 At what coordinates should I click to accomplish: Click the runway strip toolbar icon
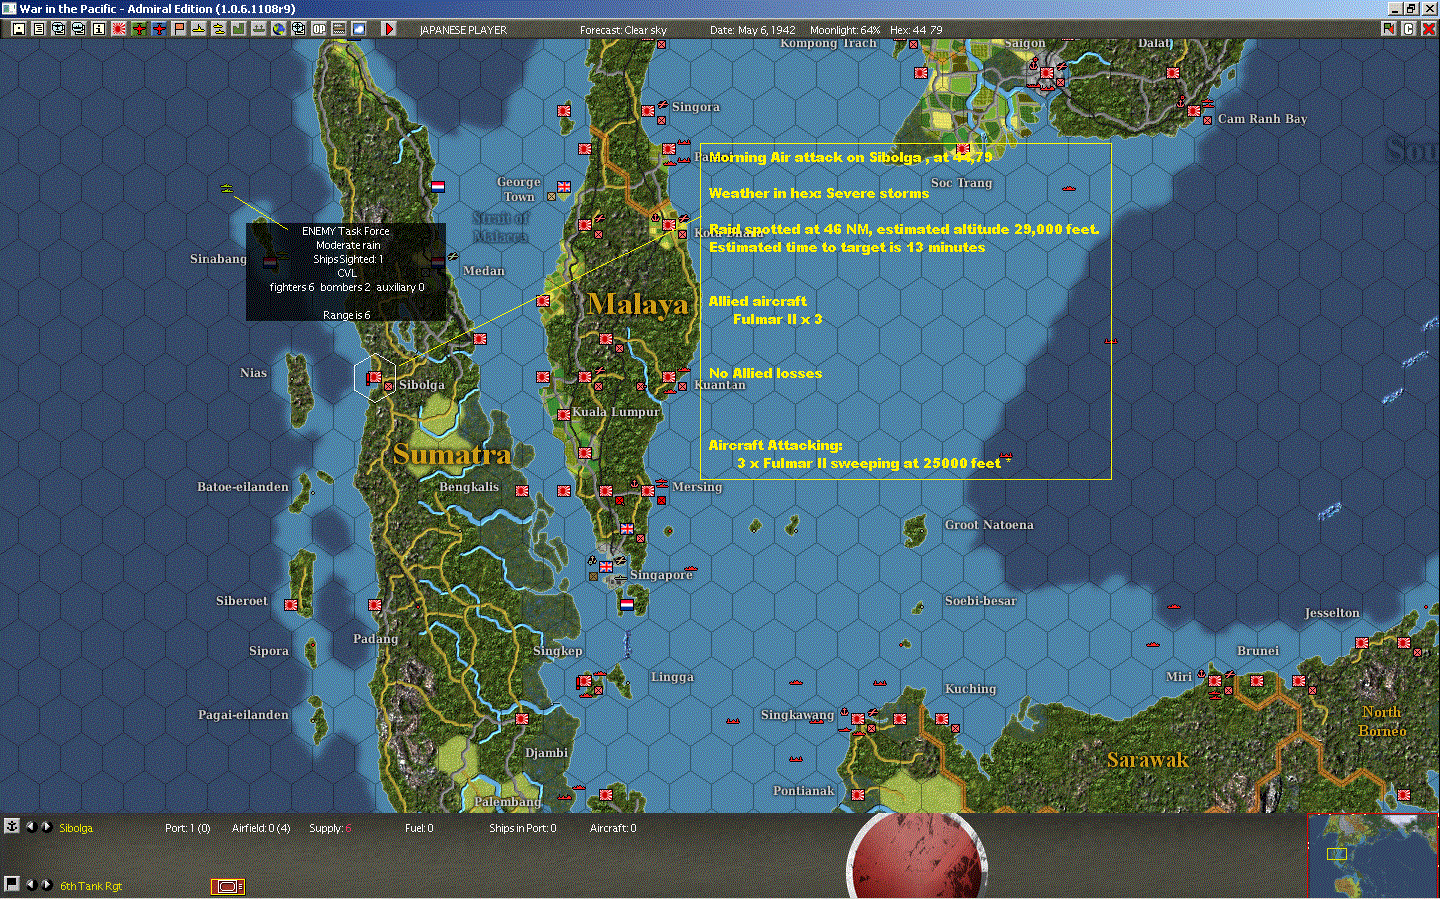pyautogui.click(x=338, y=29)
